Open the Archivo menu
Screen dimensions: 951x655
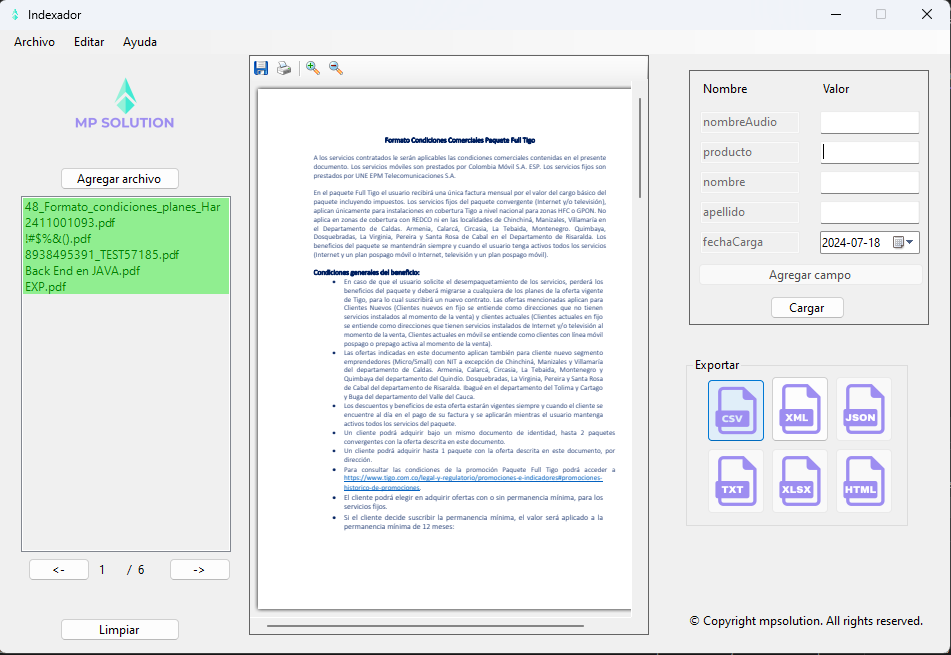(34, 41)
